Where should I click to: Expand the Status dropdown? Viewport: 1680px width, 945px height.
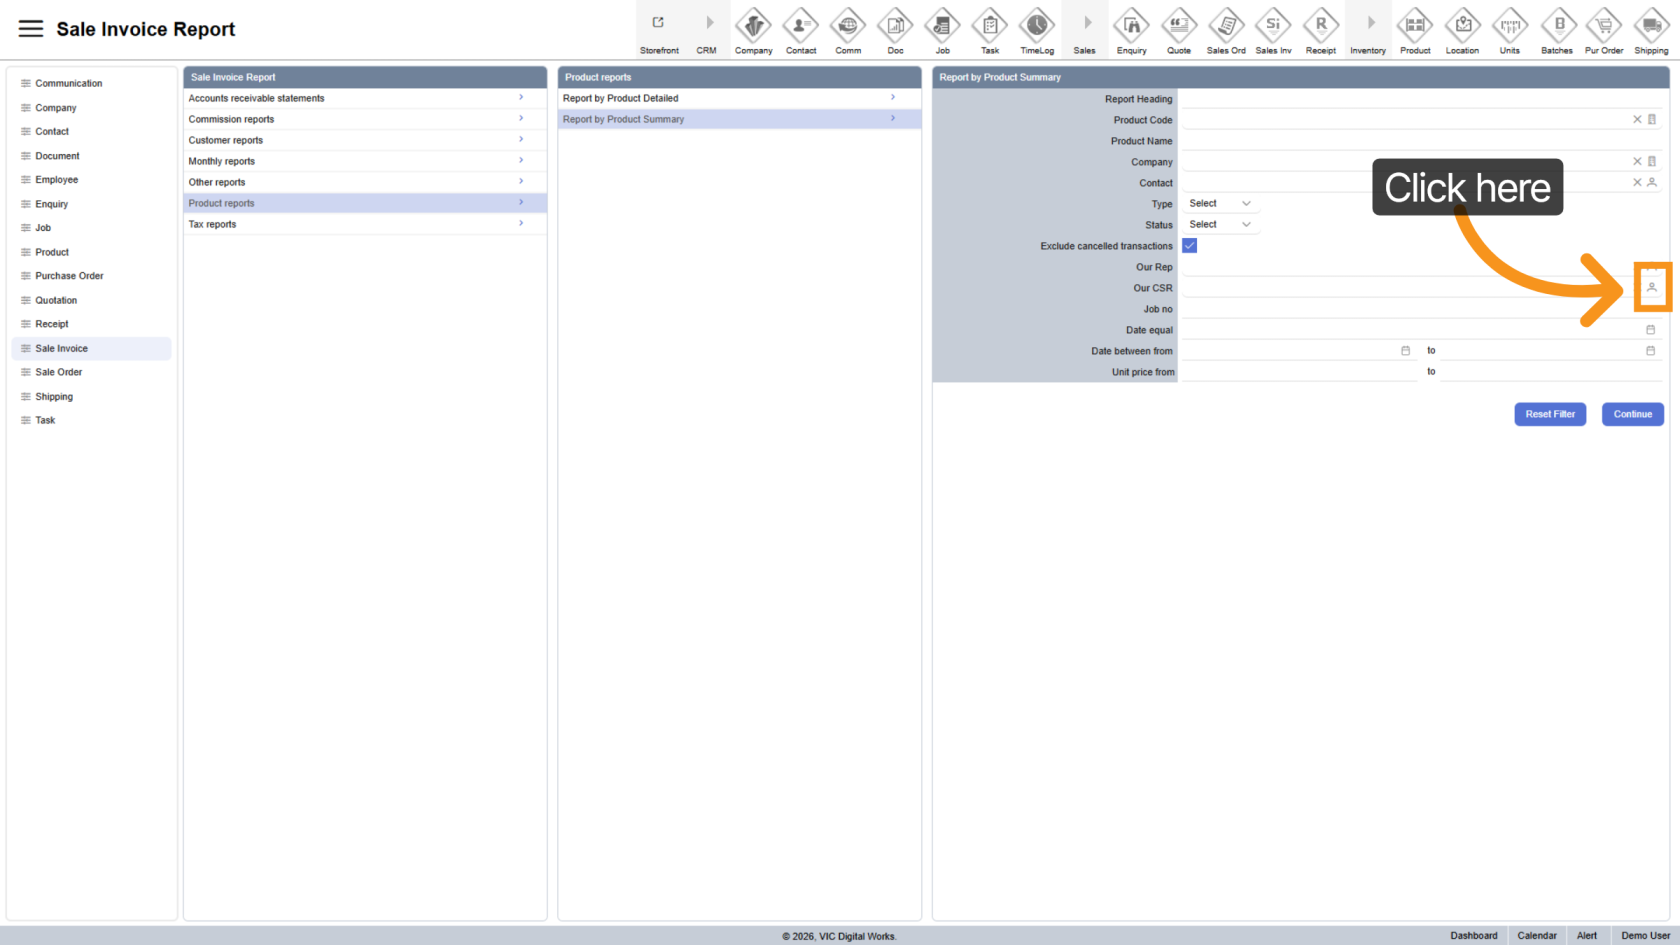click(1220, 225)
